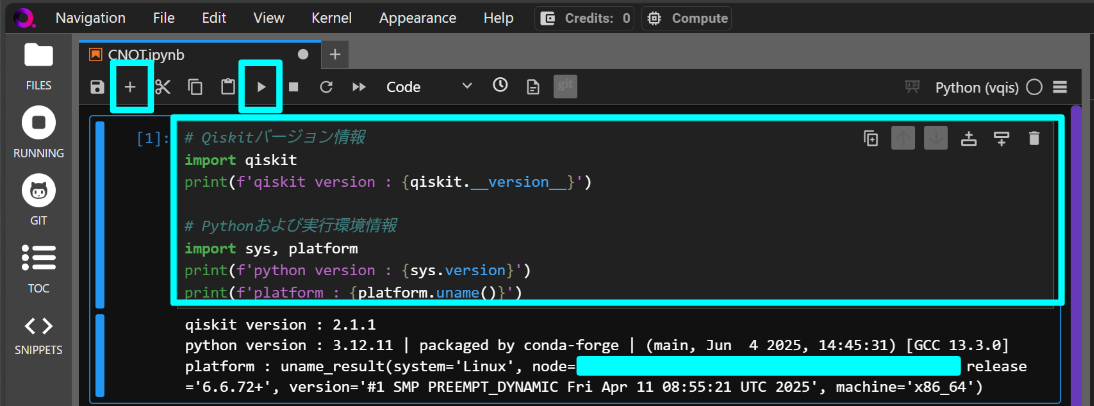Move the cell down with arrow button
The height and width of the screenshot is (406, 1094).
point(936,139)
